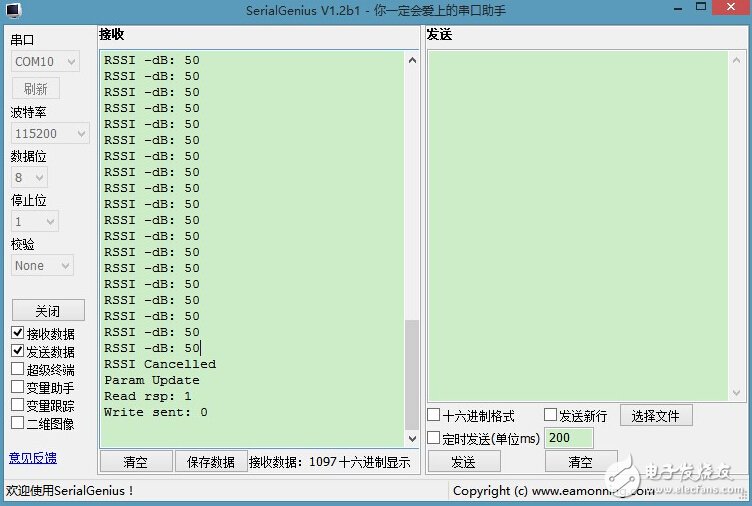Click the 'Write sent: 0' log line
752x506 pixels.
[x=156, y=412]
